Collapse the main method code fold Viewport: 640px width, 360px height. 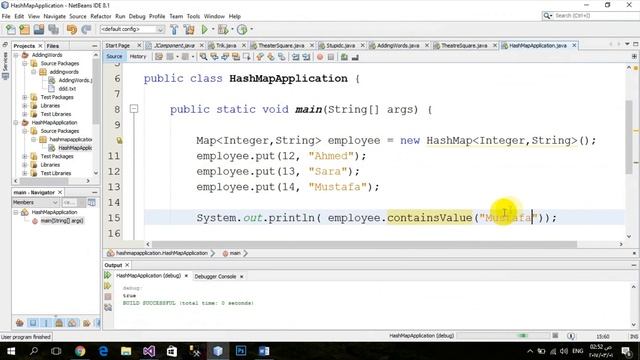(134, 109)
